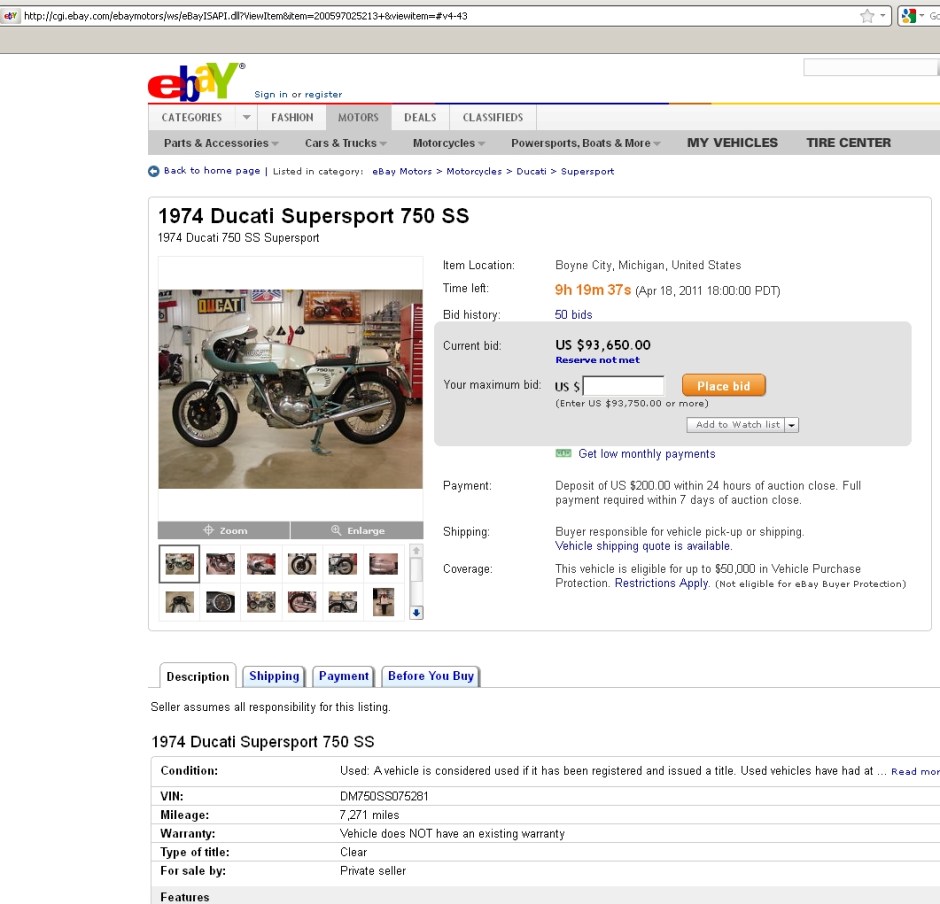
Task: Click Vehicle shipping quote is available link
Action: click(643, 546)
